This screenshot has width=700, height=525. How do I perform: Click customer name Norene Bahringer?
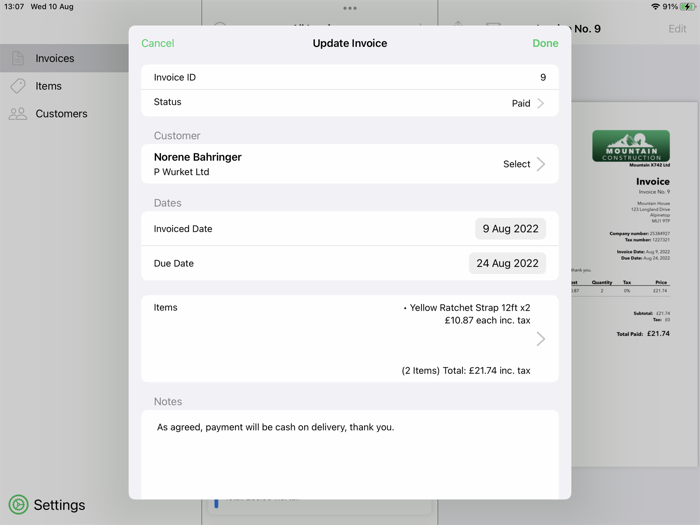pyautogui.click(x=198, y=157)
